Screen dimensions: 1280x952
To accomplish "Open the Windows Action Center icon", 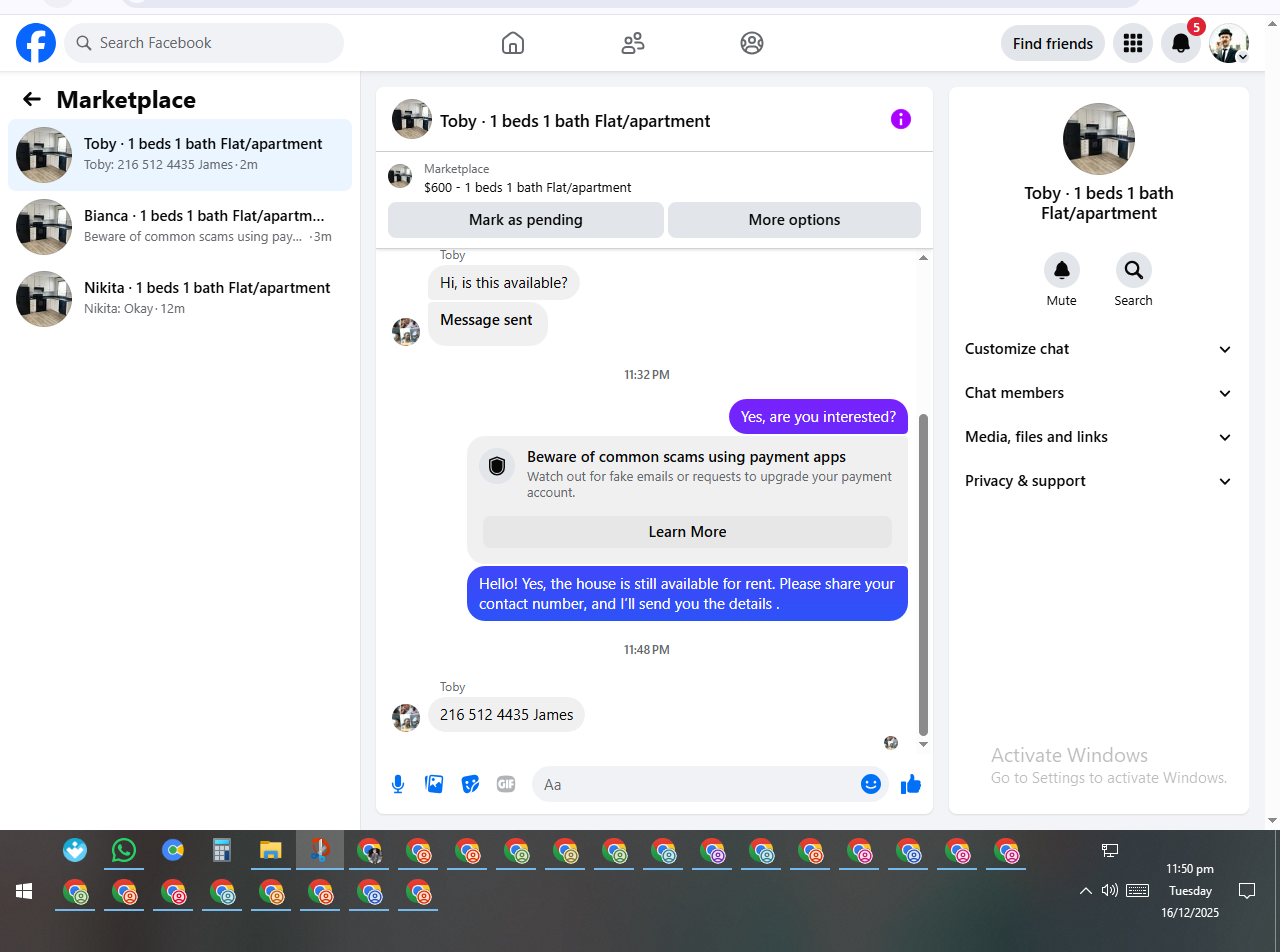I will pos(1247,890).
